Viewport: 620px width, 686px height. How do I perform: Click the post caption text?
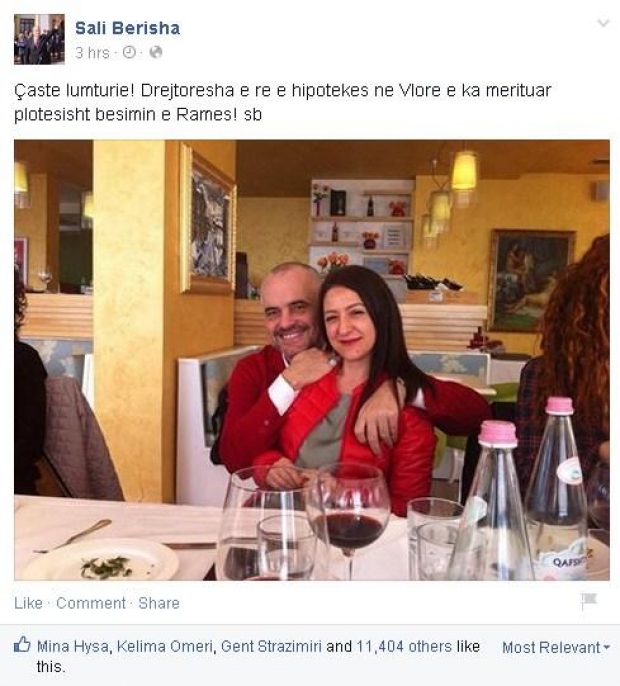pyautogui.click(x=283, y=102)
